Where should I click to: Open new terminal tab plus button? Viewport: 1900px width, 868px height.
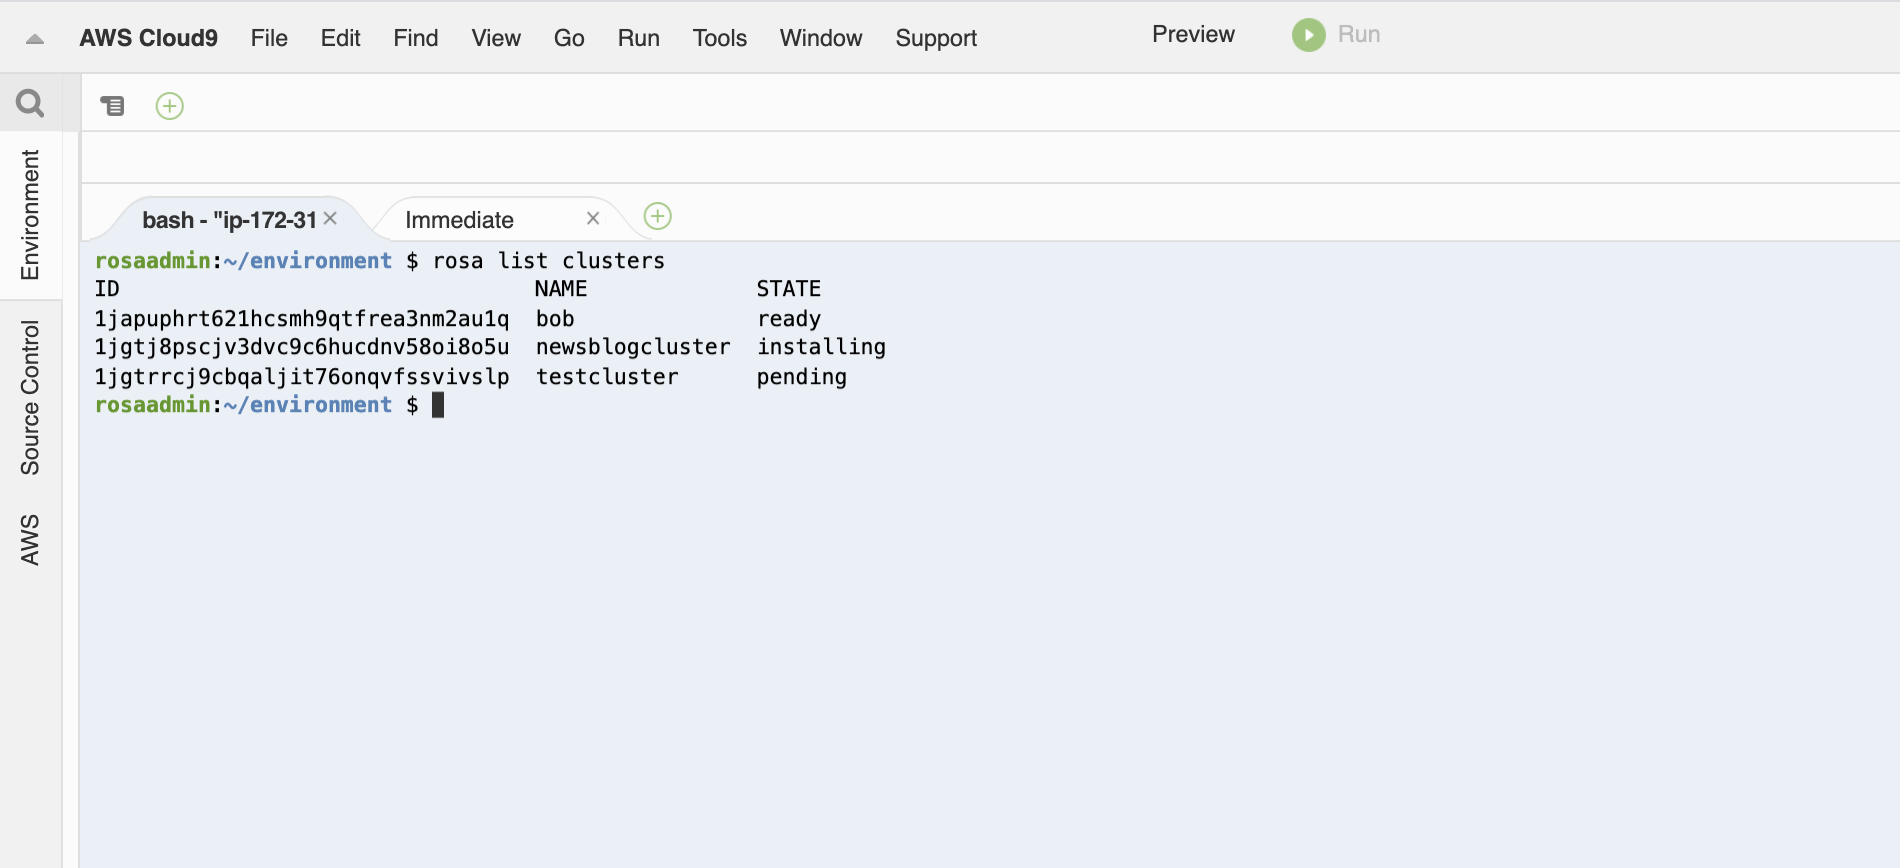click(x=657, y=216)
